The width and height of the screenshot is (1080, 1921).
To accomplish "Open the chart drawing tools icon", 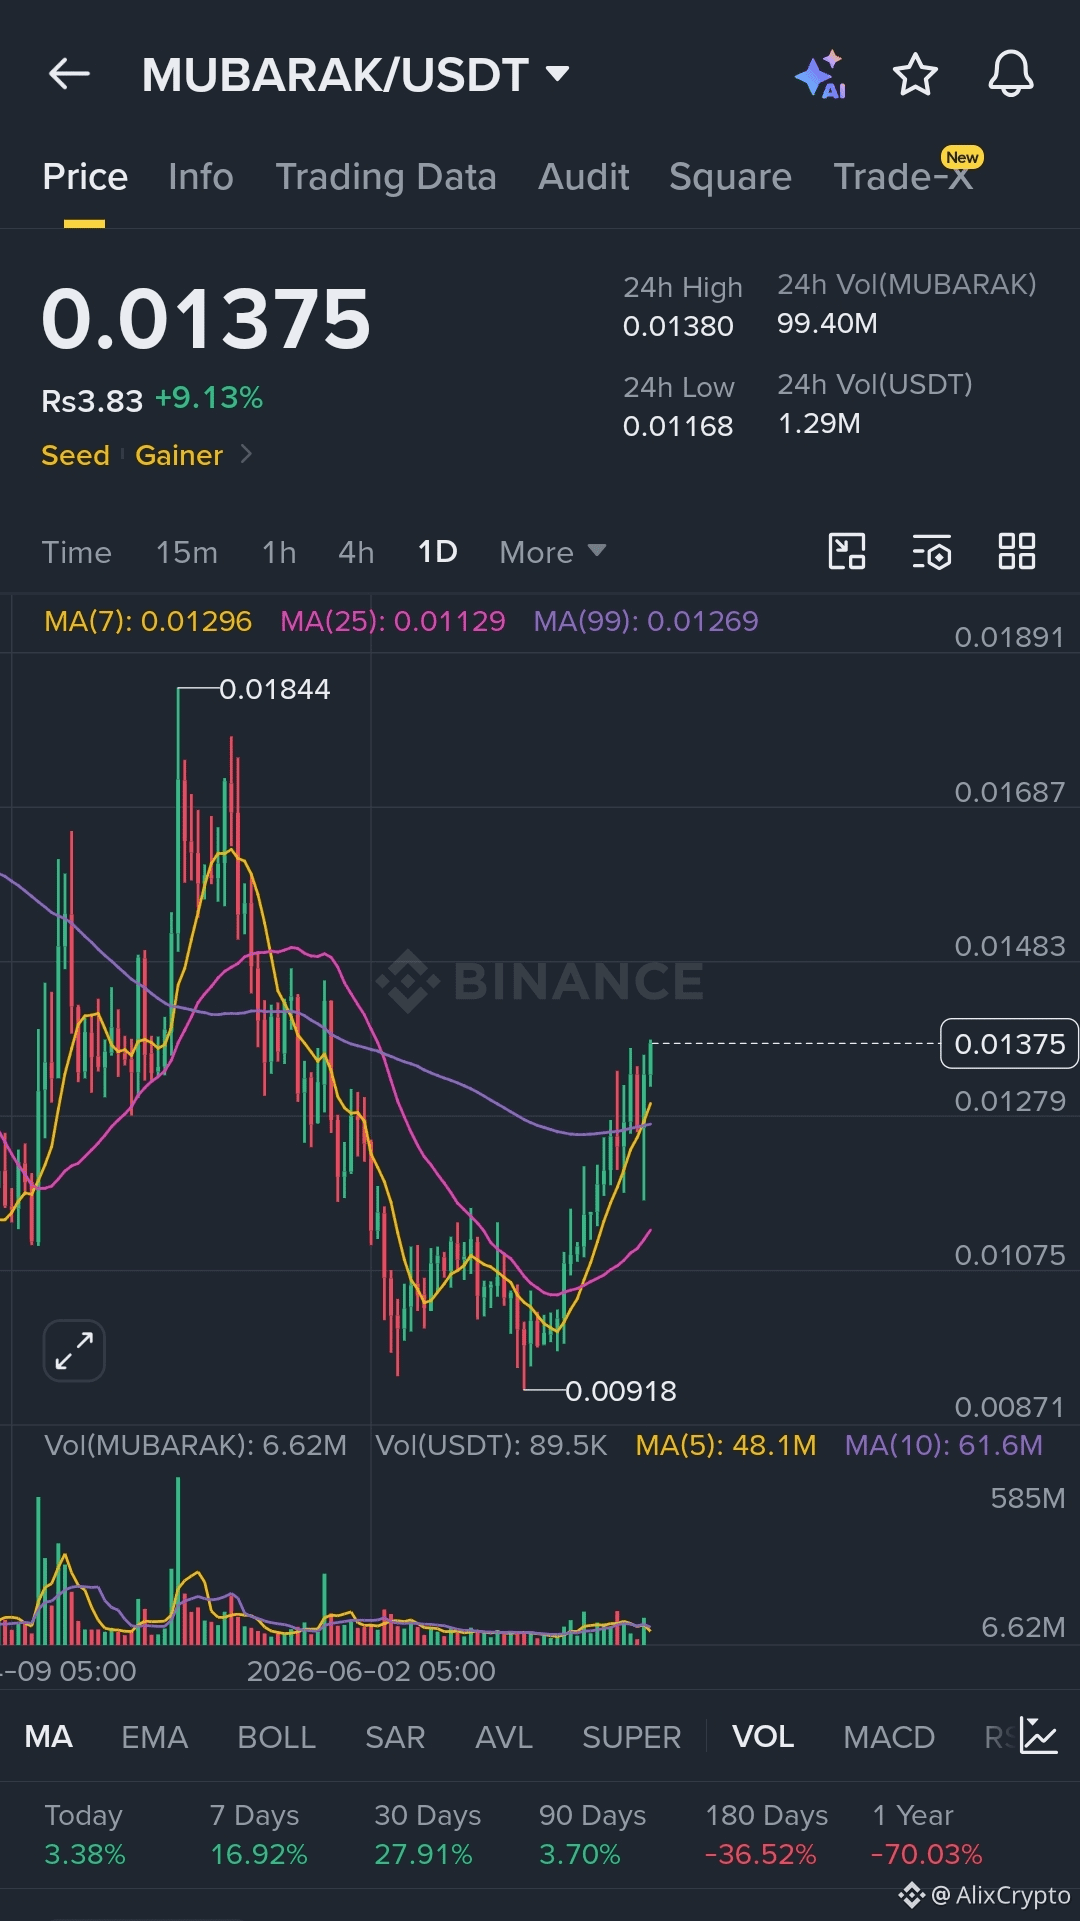I will point(847,551).
